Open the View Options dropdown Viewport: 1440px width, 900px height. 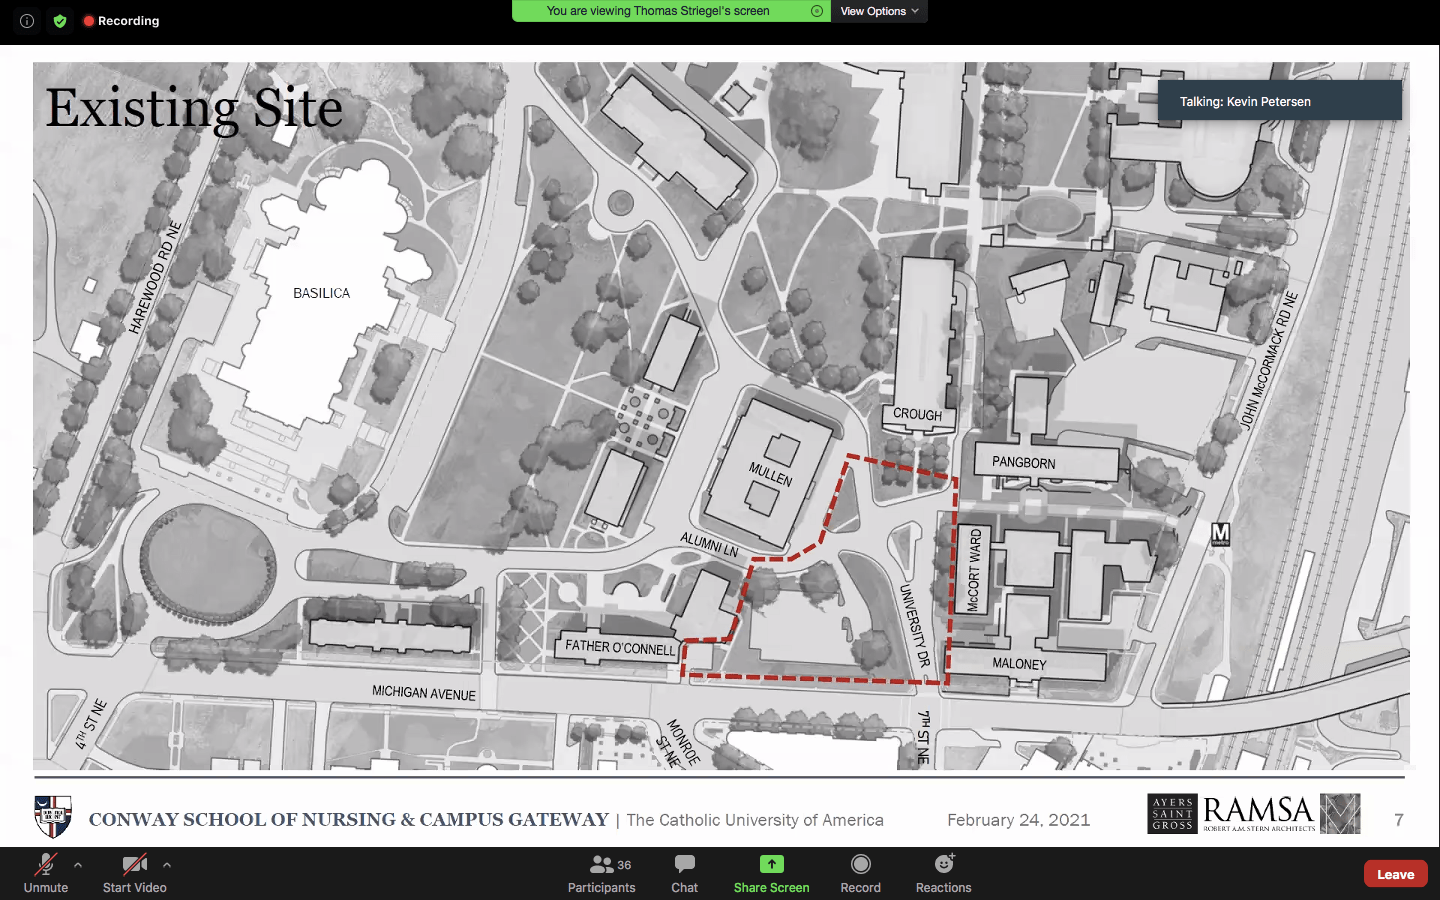tap(877, 11)
